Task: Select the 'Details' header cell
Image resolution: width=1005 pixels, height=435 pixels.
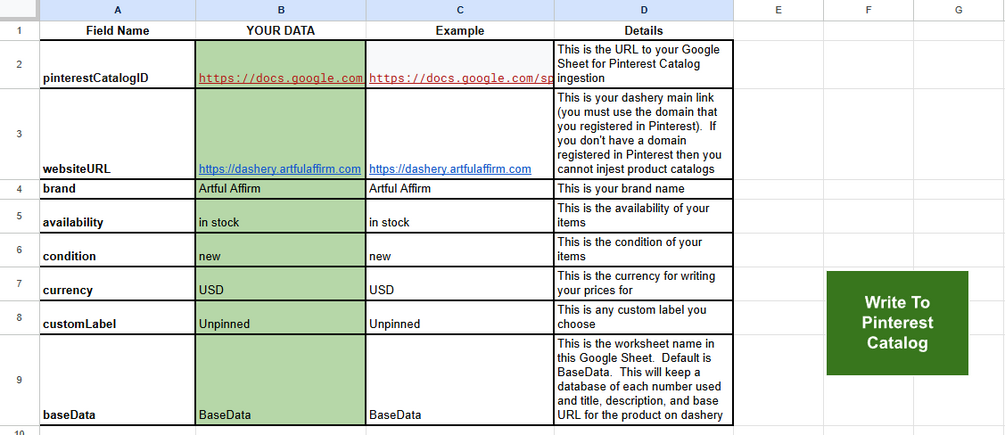Action: pos(644,31)
